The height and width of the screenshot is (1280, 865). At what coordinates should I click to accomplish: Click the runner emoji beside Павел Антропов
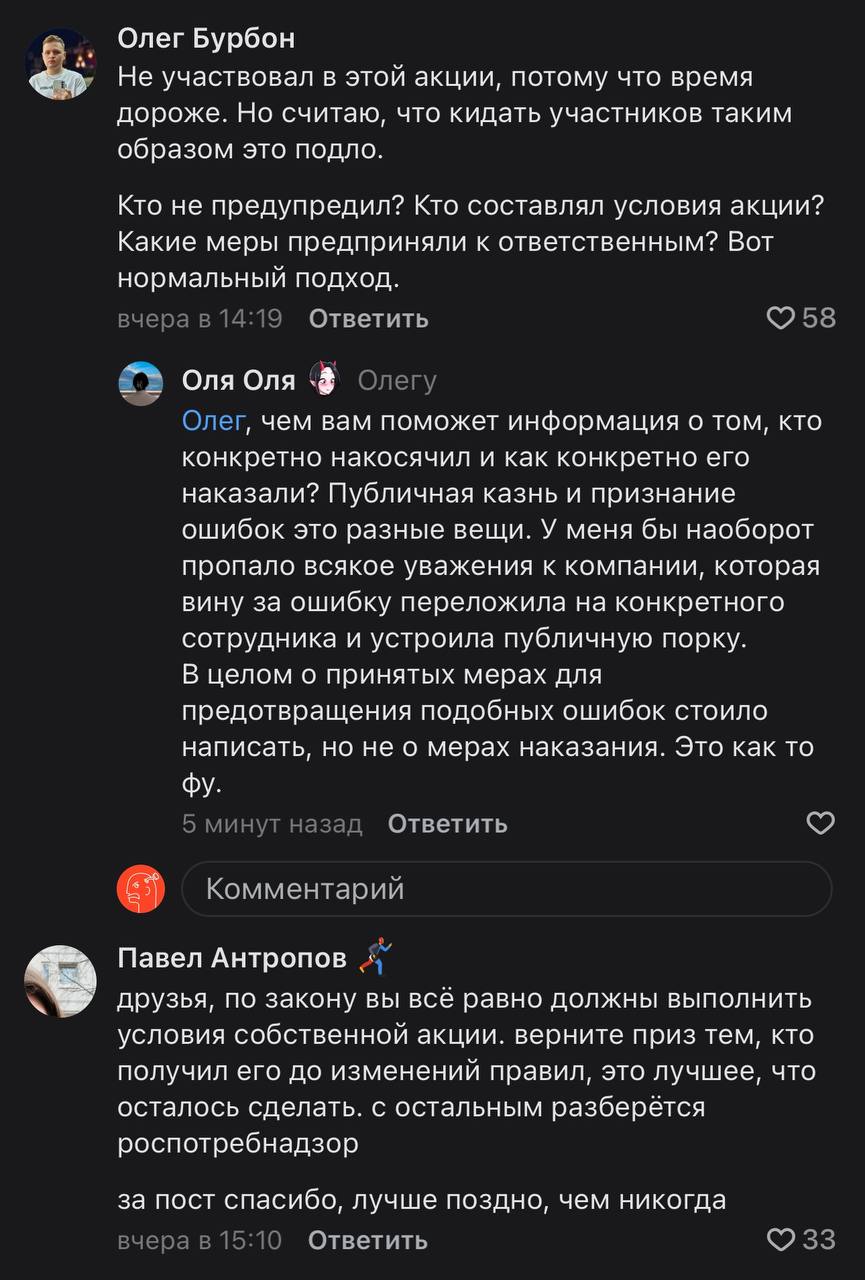pos(375,957)
